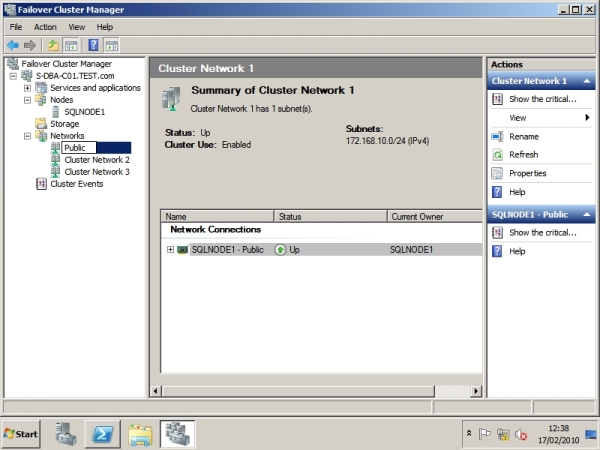Screen dimensions: 600x450
Task: Click the Back arrow toolbar icon
Action: coord(13,46)
